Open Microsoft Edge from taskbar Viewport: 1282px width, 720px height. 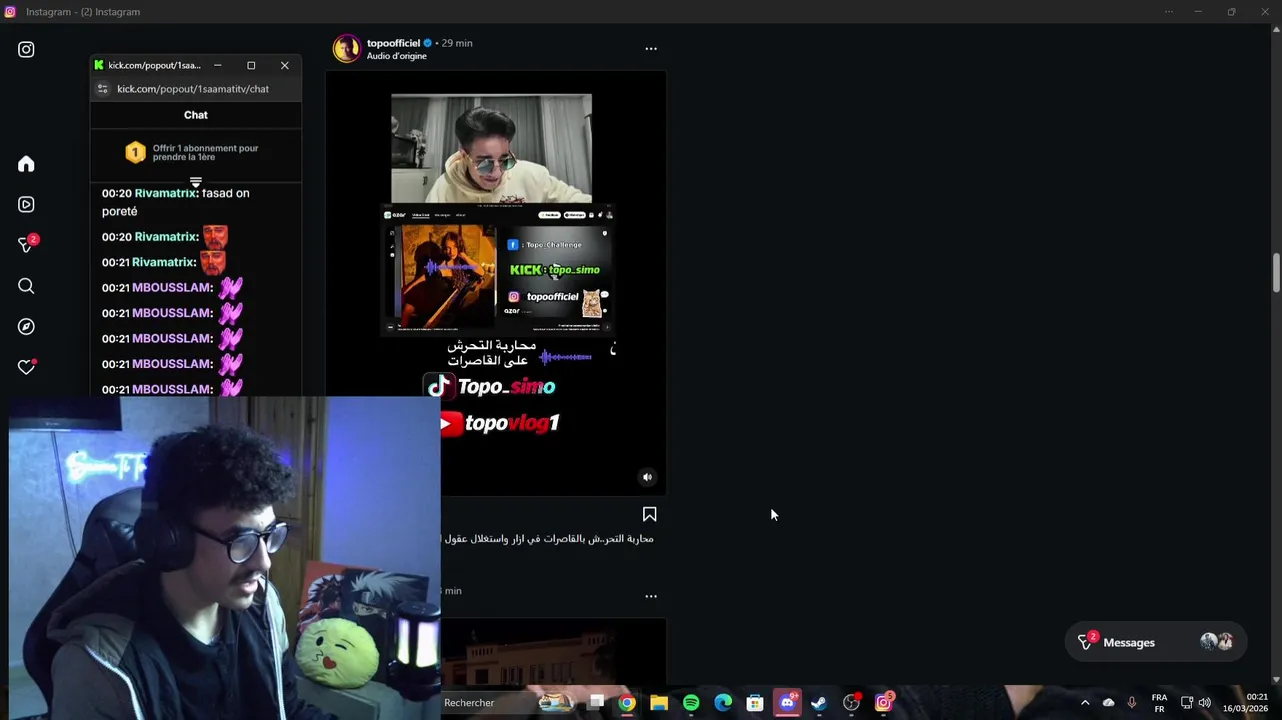[723, 703]
